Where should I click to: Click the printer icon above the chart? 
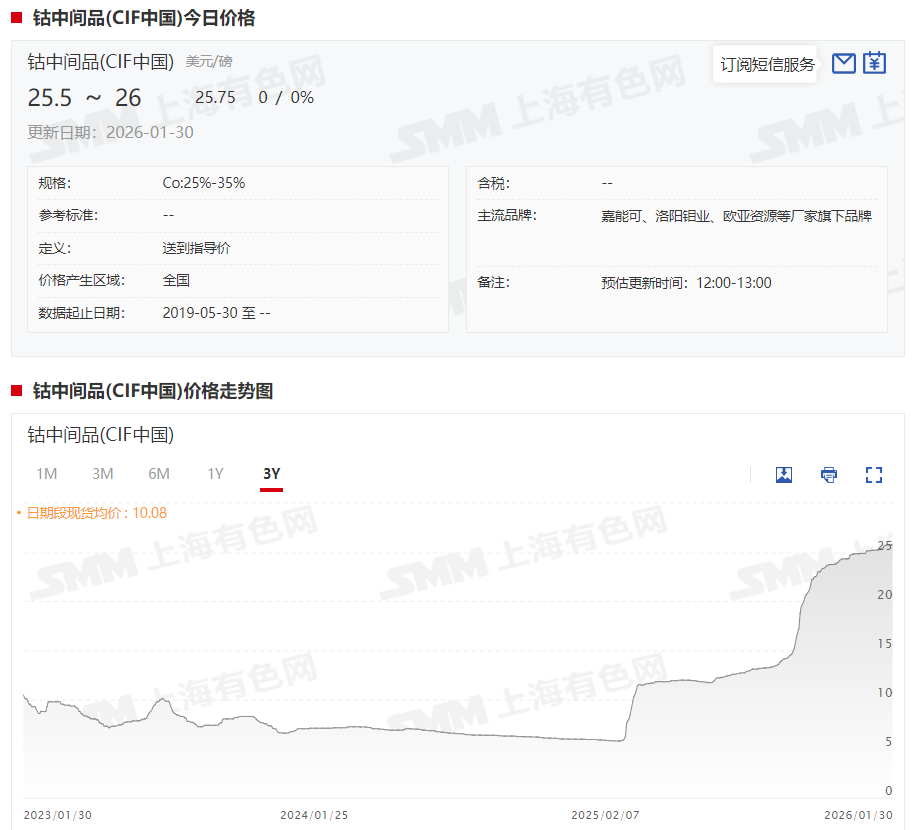click(x=829, y=475)
